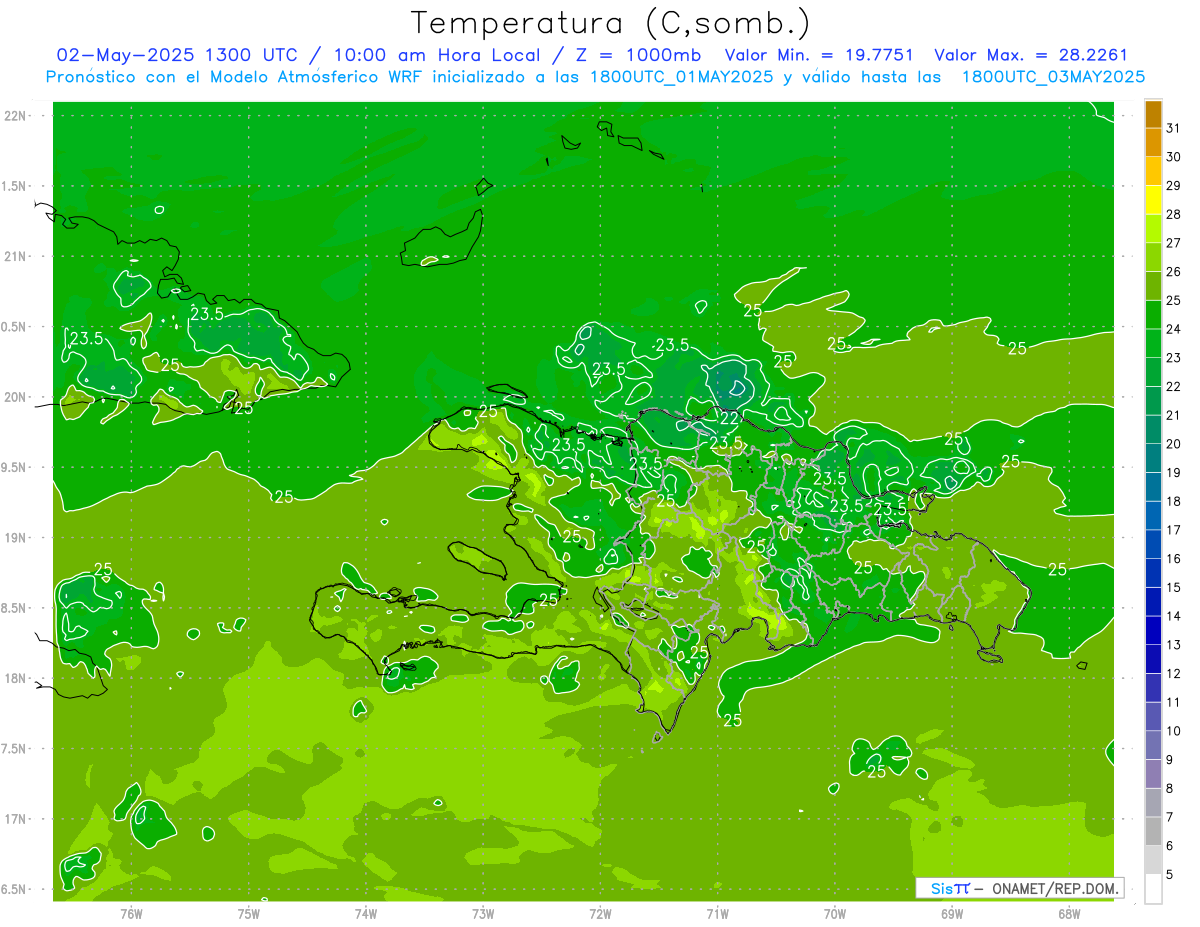Click the '71W' longitude axis label

point(717,913)
